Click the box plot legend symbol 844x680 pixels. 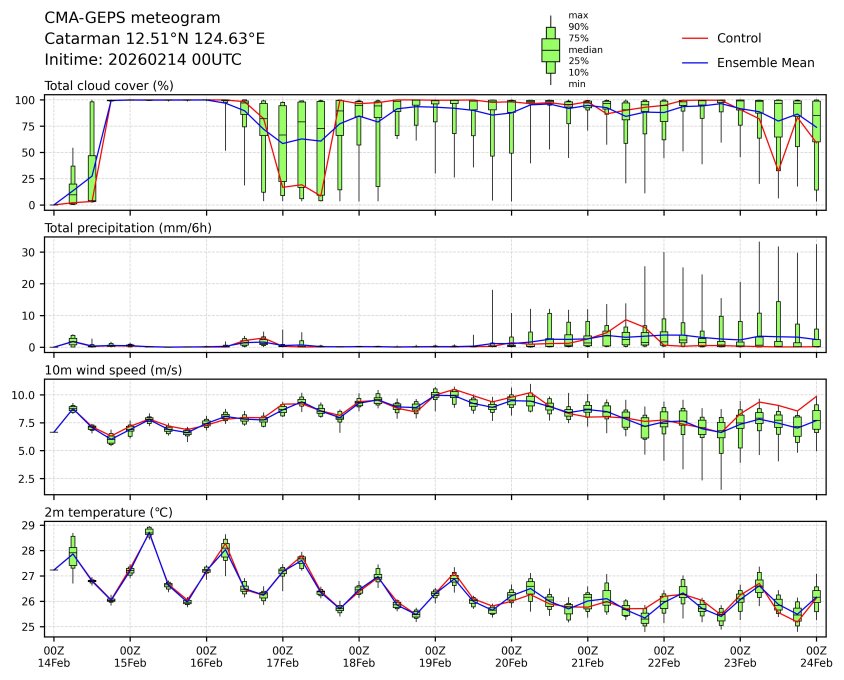550,49
